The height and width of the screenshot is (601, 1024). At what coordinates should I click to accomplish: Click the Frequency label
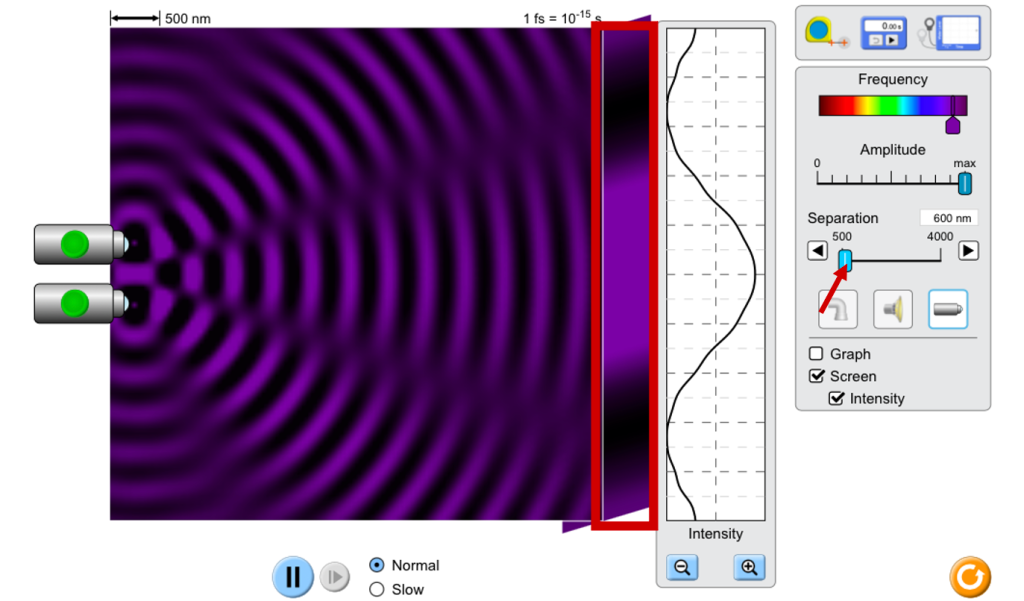(893, 79)
